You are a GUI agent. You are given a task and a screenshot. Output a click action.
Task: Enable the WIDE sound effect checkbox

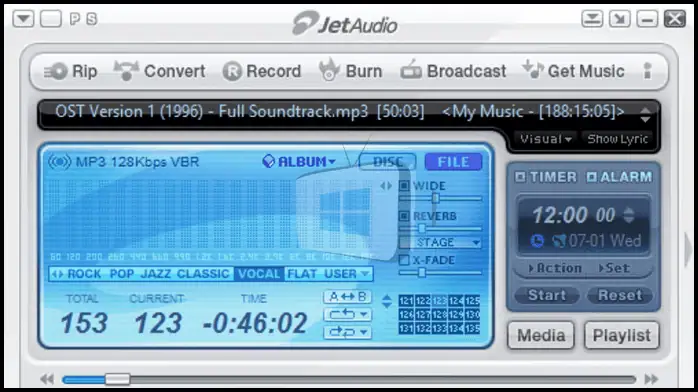[404, 186]
